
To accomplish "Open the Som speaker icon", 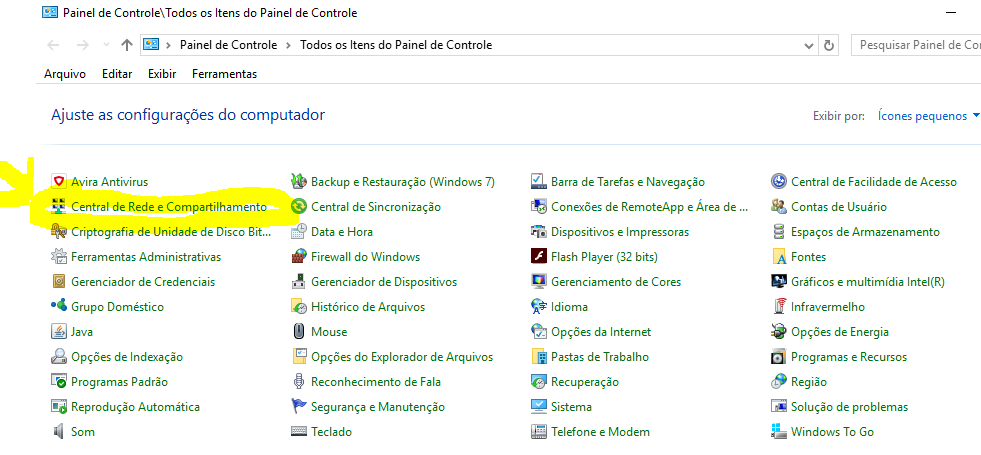I will tap(59, 432).
